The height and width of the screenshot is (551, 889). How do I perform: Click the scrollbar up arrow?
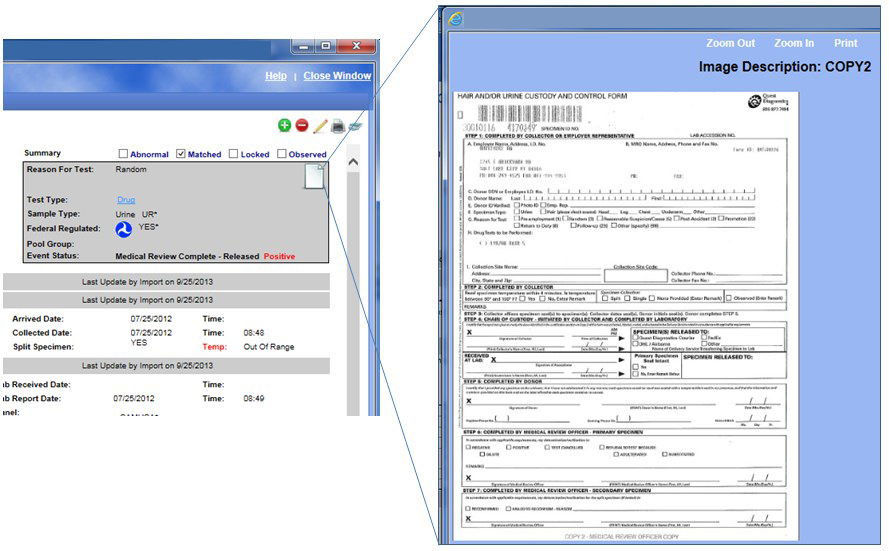point(352,161)
